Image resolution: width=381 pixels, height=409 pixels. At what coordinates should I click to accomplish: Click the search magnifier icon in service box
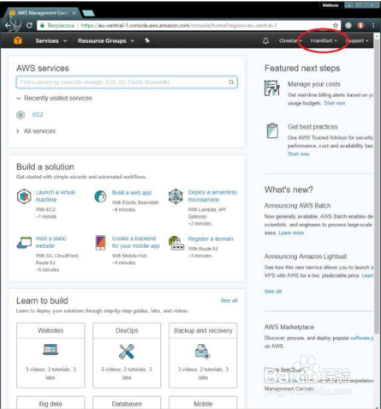click(231, 82)
